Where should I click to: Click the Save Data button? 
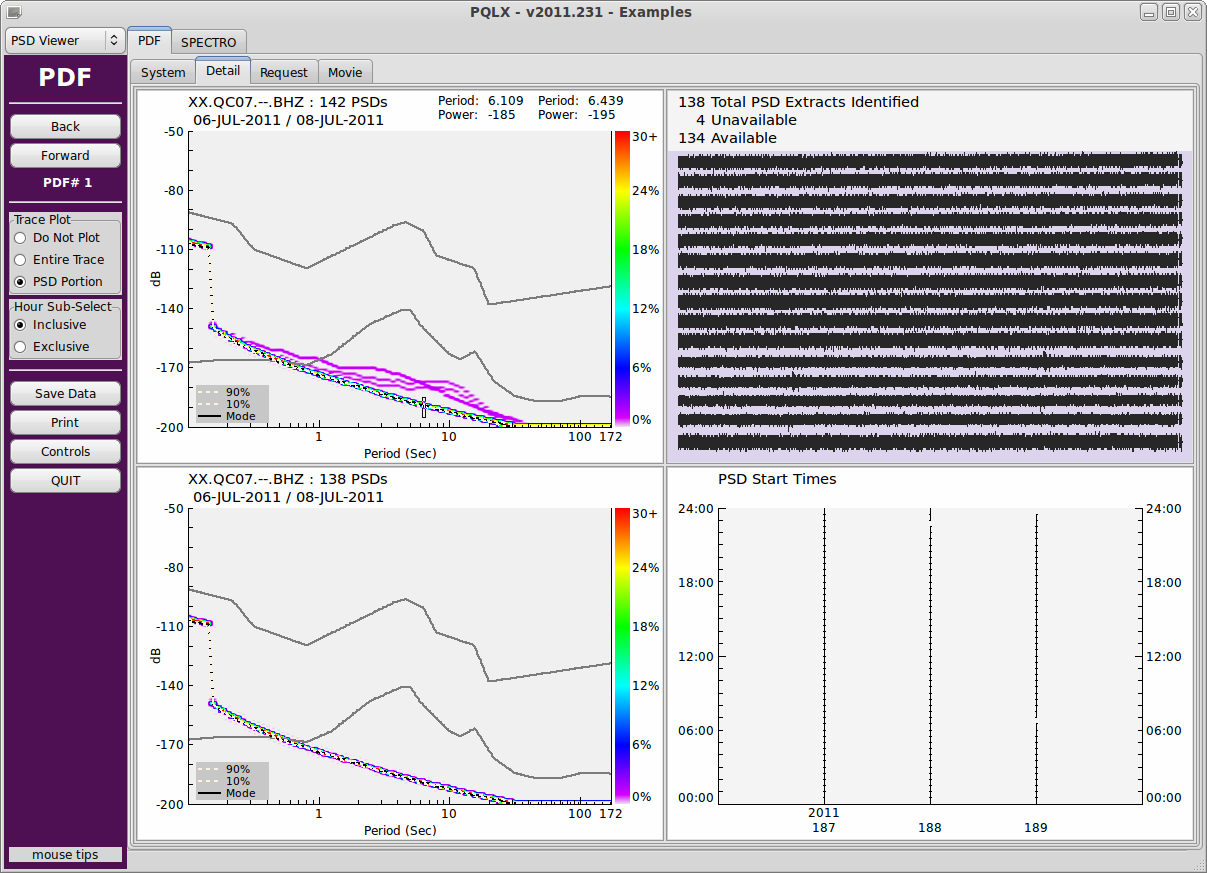pyautogui.click(x=65, y=394)
